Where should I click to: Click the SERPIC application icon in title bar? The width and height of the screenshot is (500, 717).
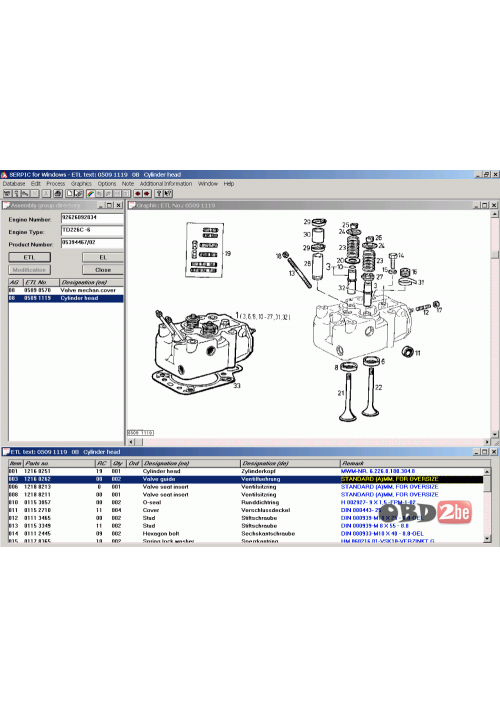(x=4, y=175)
